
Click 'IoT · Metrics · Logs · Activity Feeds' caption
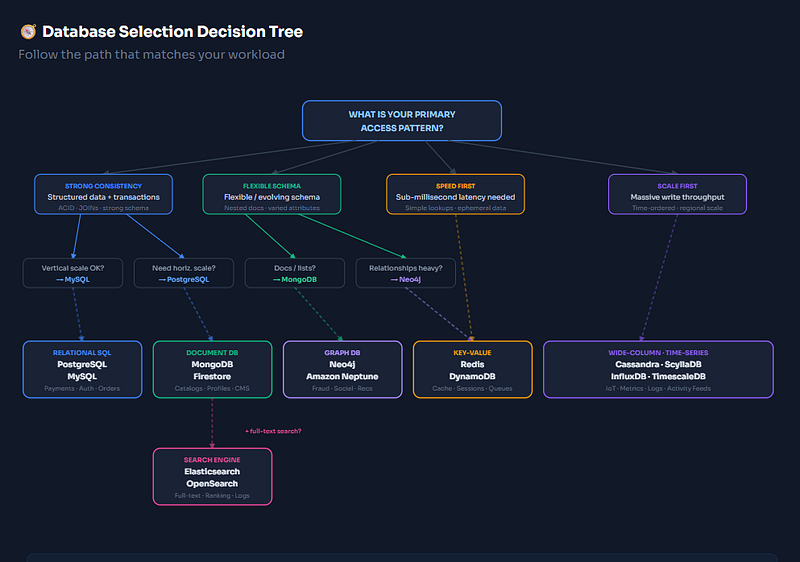tap(658, 389)
